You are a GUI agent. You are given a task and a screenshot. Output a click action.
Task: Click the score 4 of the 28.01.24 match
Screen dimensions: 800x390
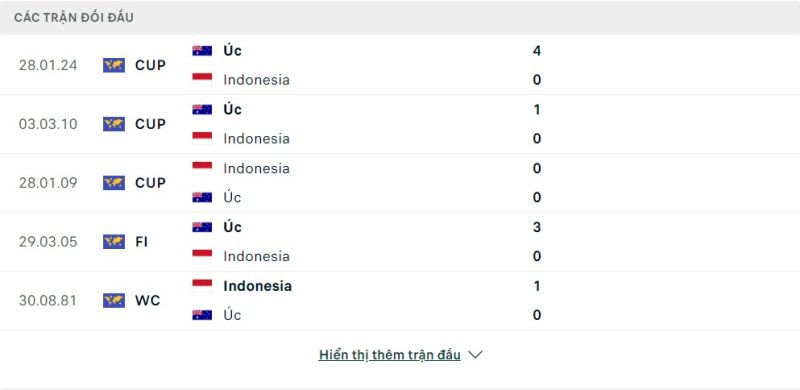pyautogui.click(x=537, y=51)
